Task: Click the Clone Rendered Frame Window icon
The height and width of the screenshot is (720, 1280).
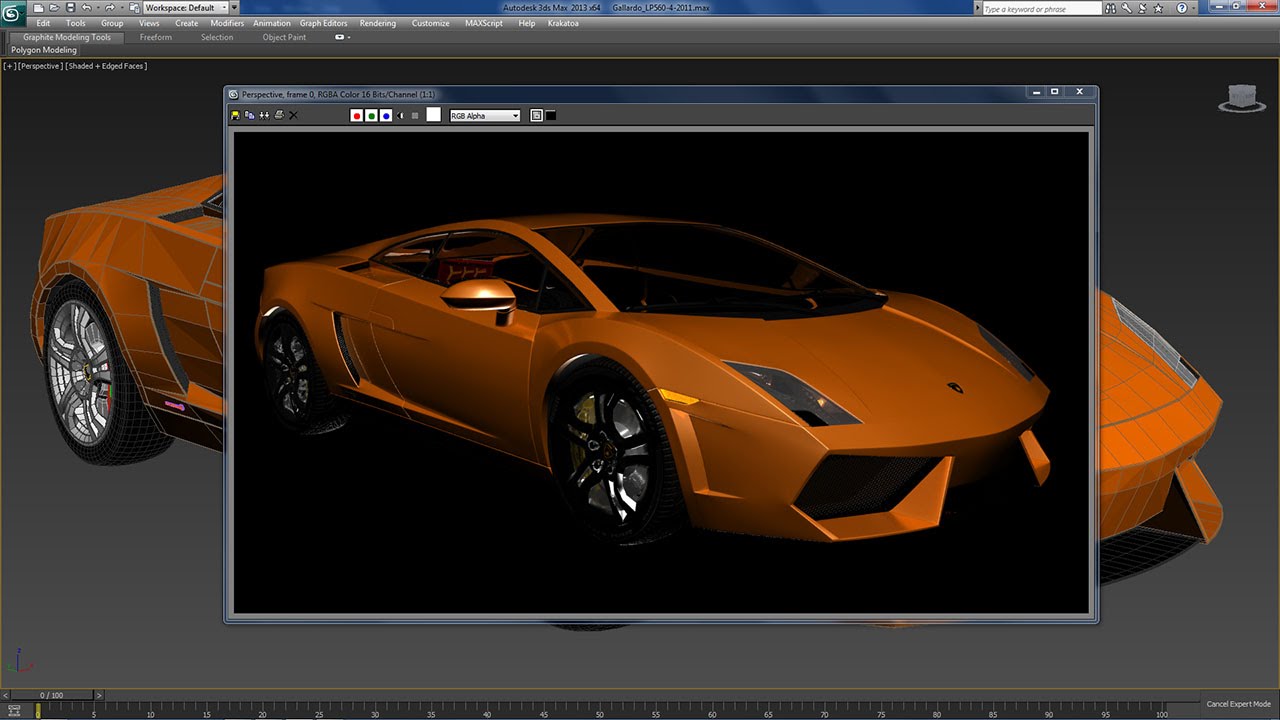Action: [264, 116]
